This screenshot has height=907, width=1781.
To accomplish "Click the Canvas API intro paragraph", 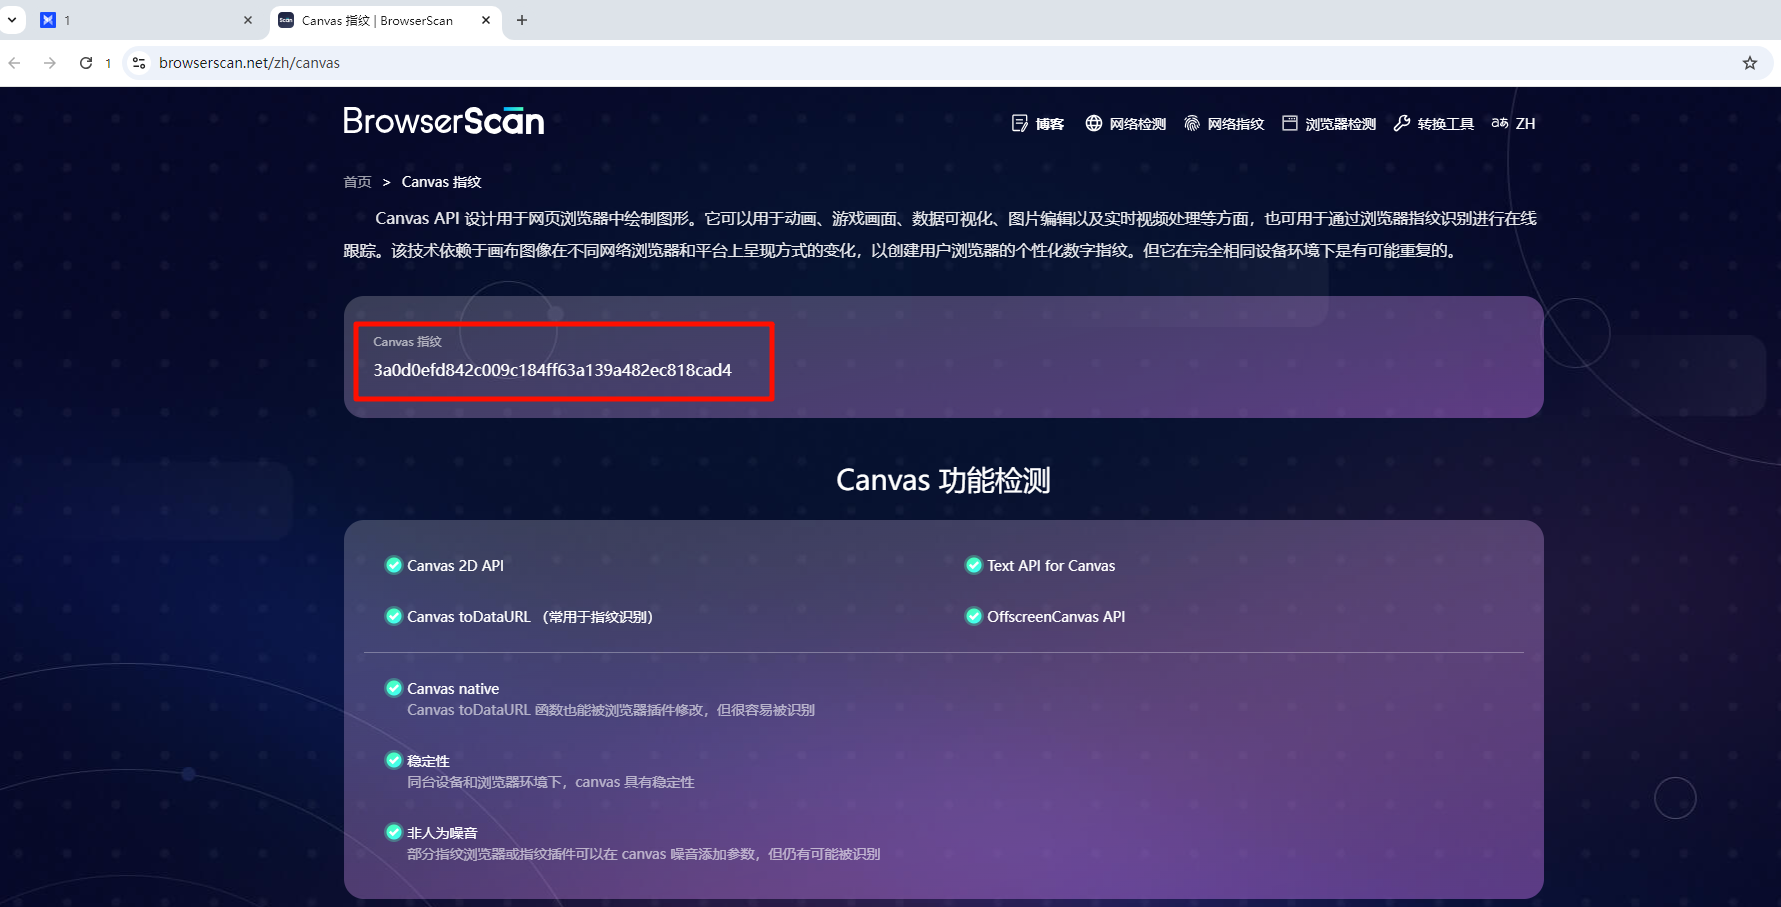I will [x=940, y=234].
